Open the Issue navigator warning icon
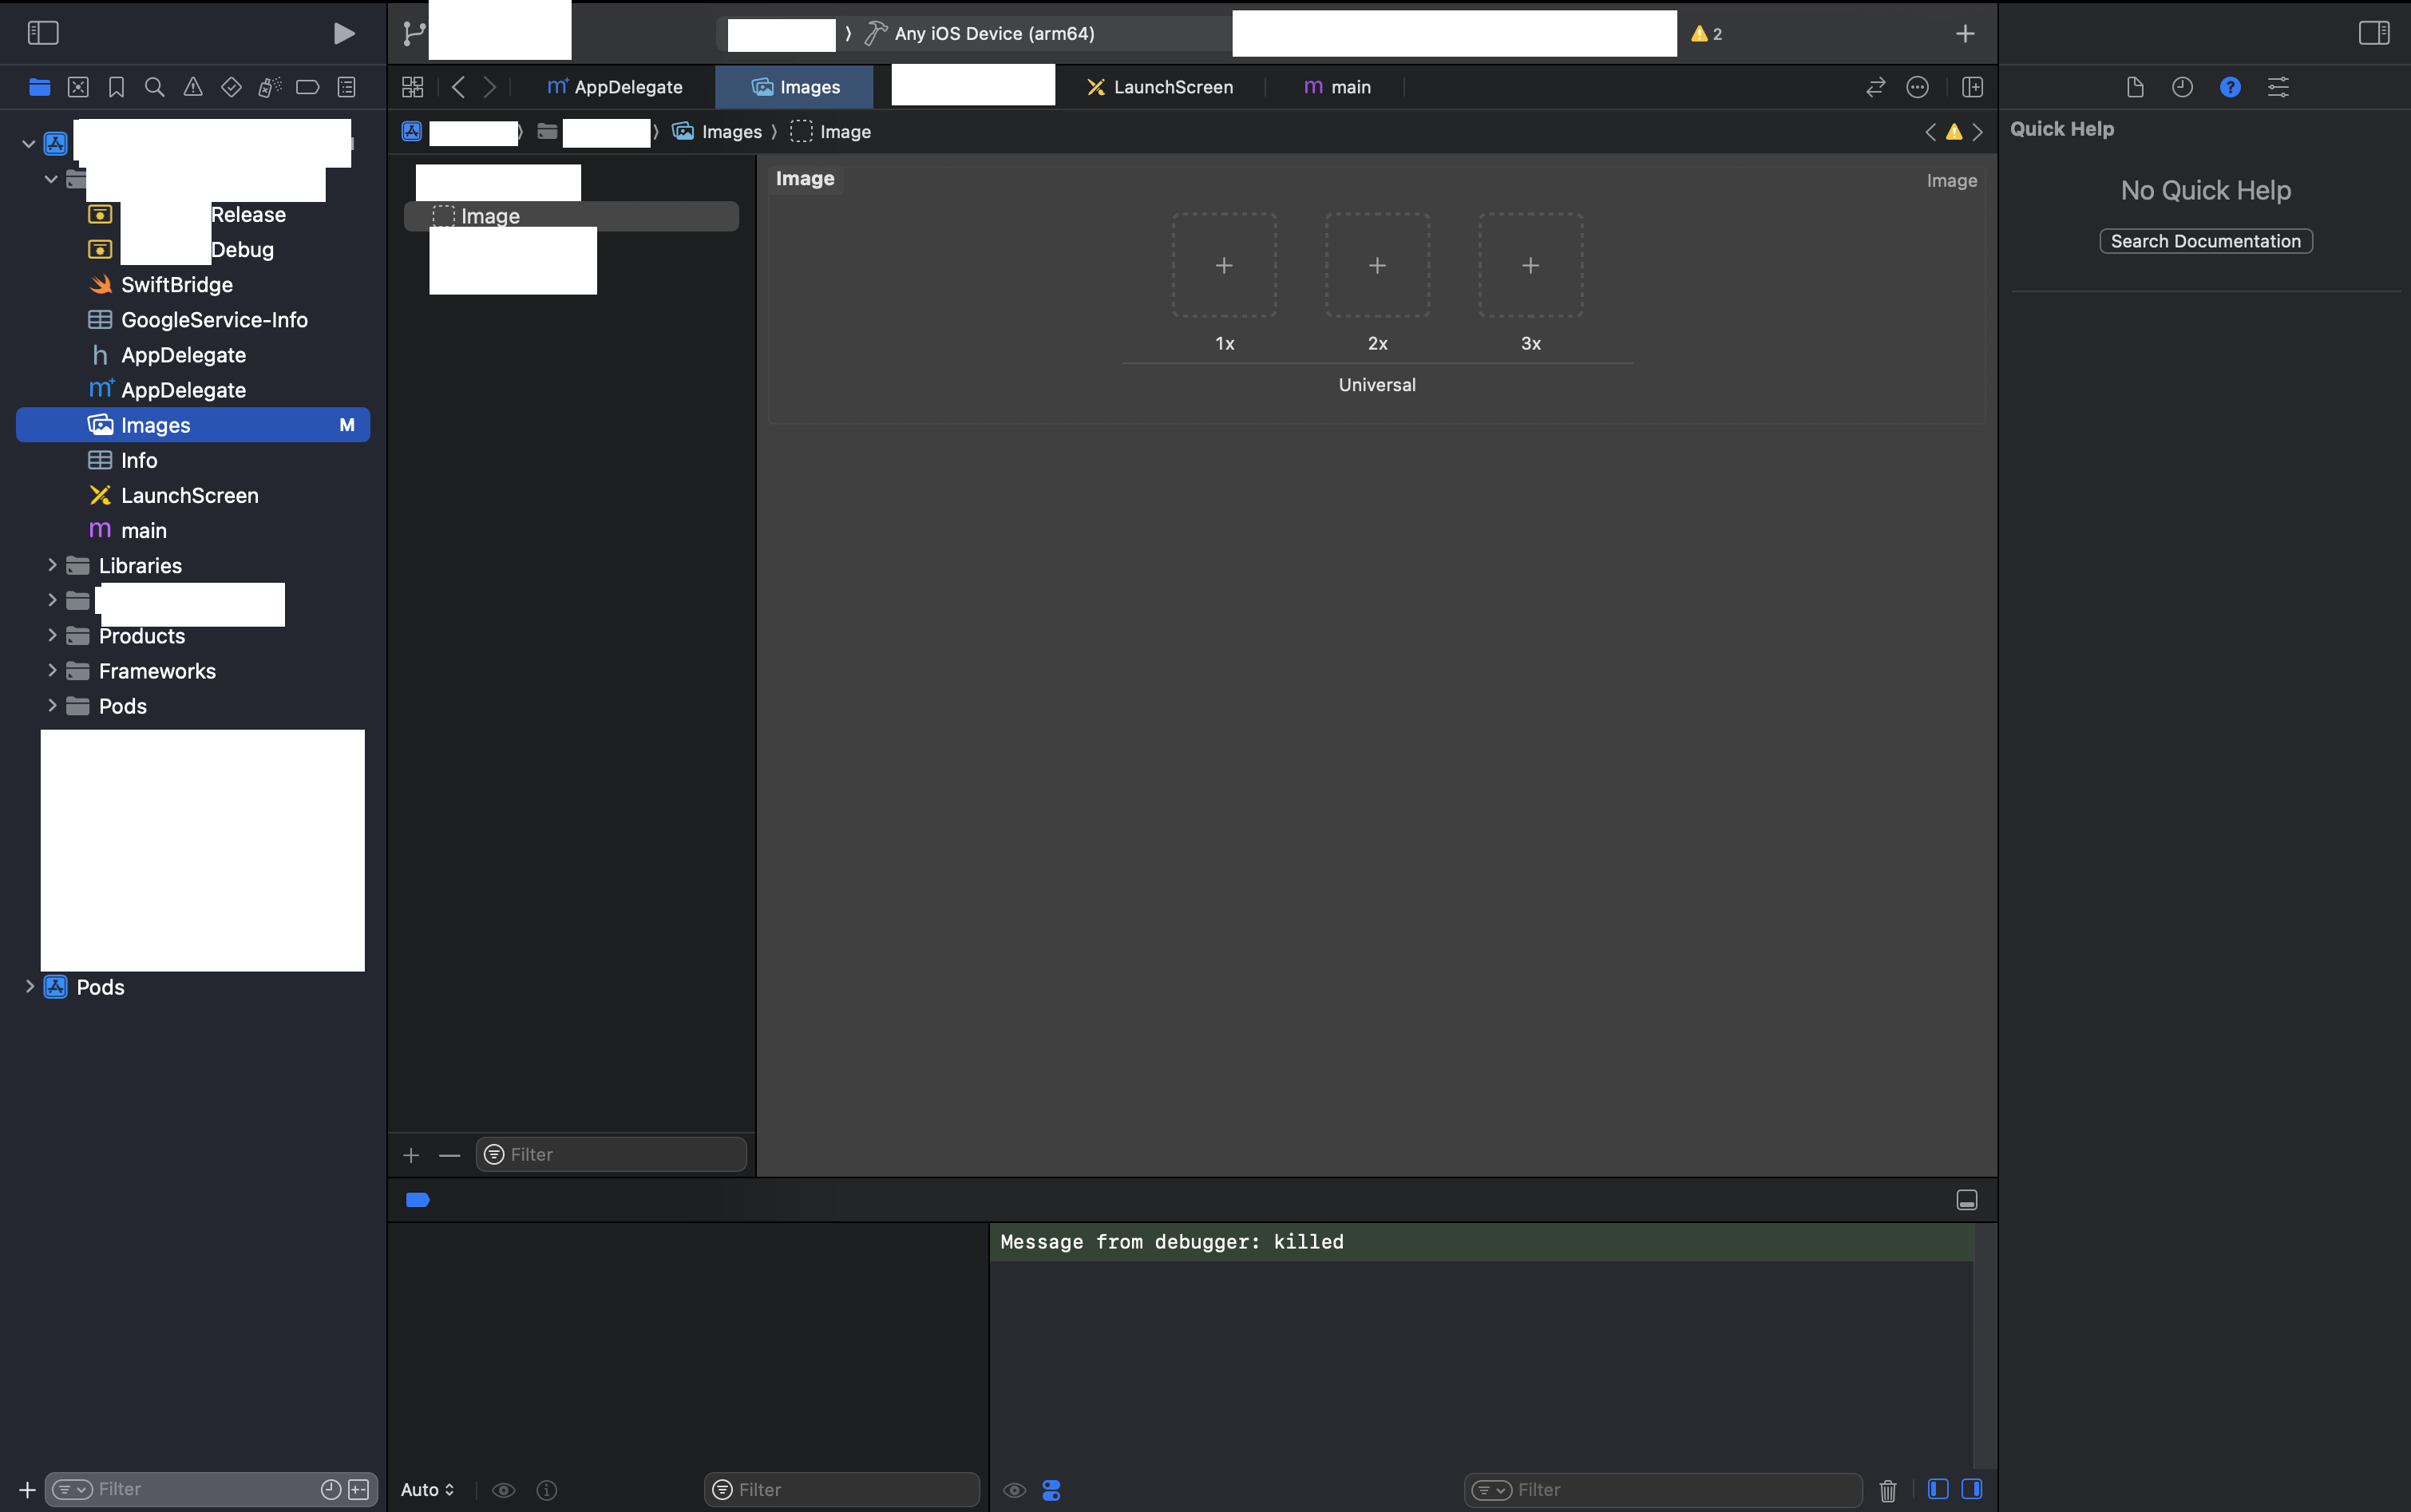The image size is (2411, 1512). [x=193, y=87]
